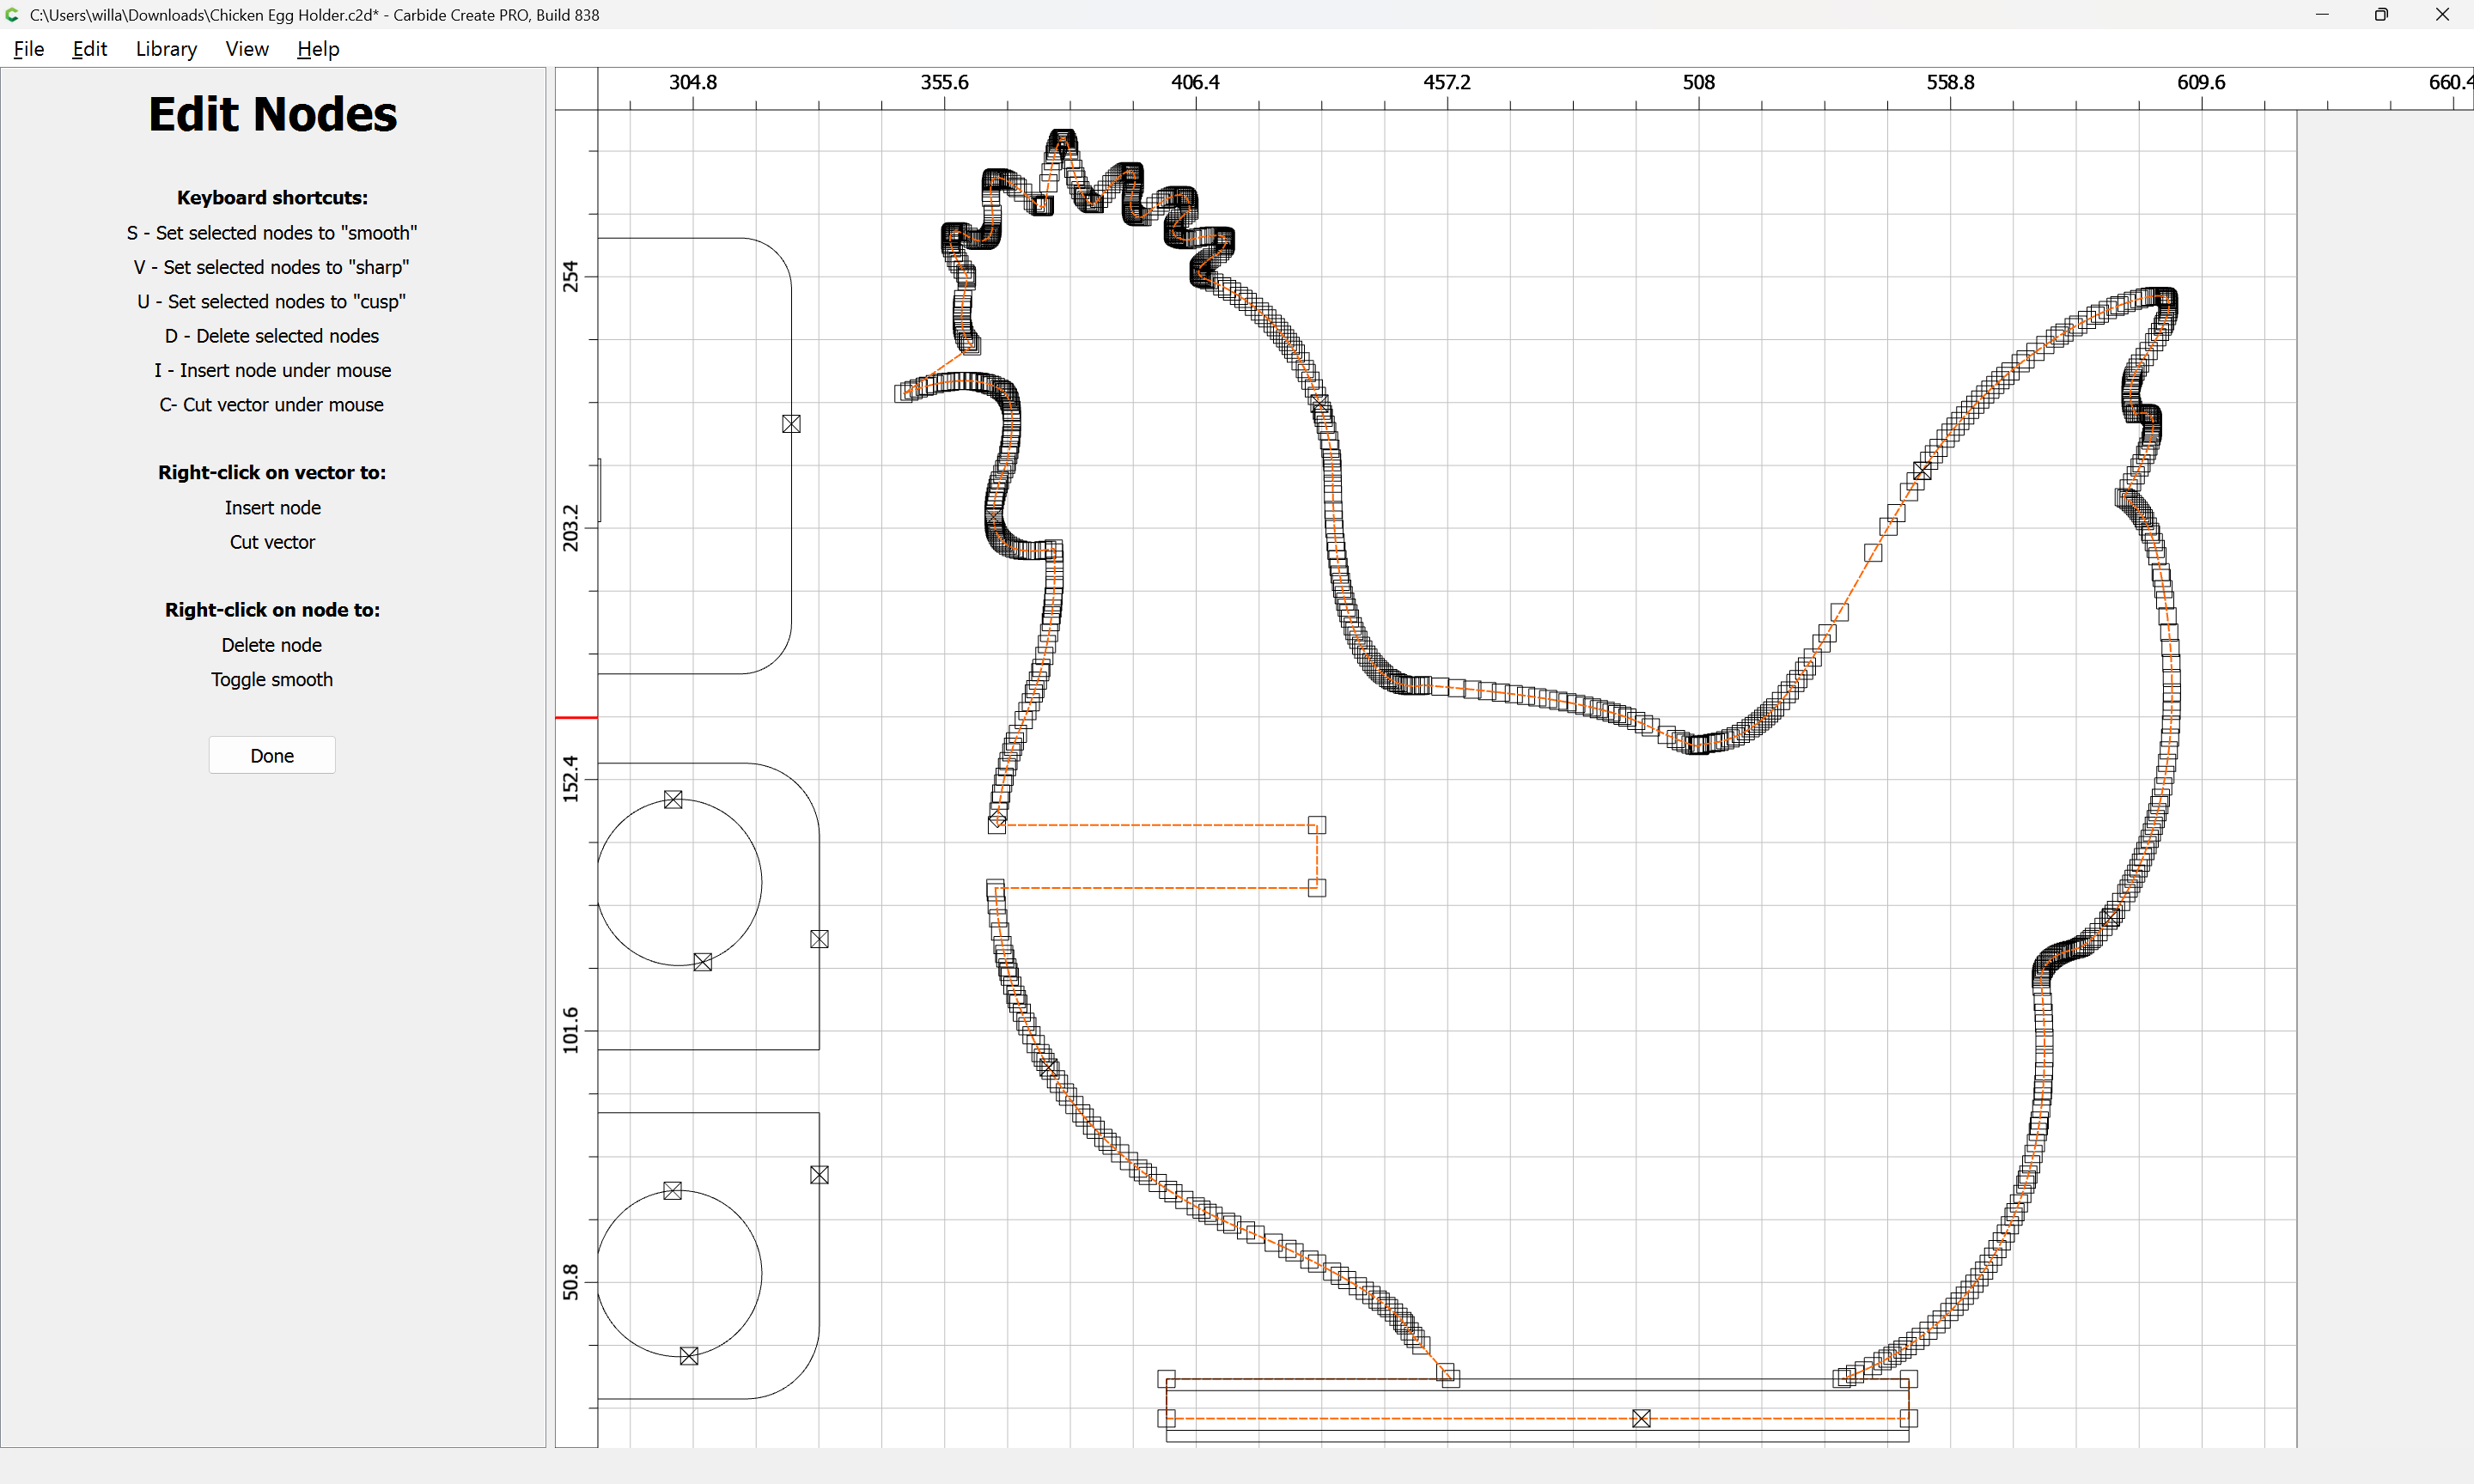Select the node at top of lower circle

(x=672, y=1191)
